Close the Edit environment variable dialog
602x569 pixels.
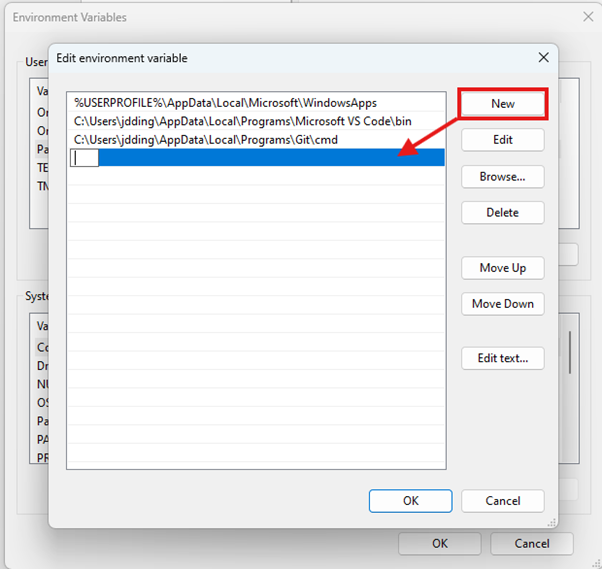pyautogui.click(x=543, y=58)
